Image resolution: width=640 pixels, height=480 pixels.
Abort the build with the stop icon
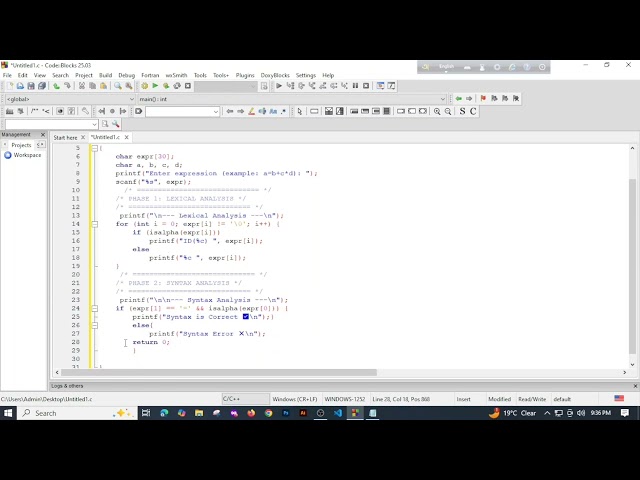click(x=188, y=86)
